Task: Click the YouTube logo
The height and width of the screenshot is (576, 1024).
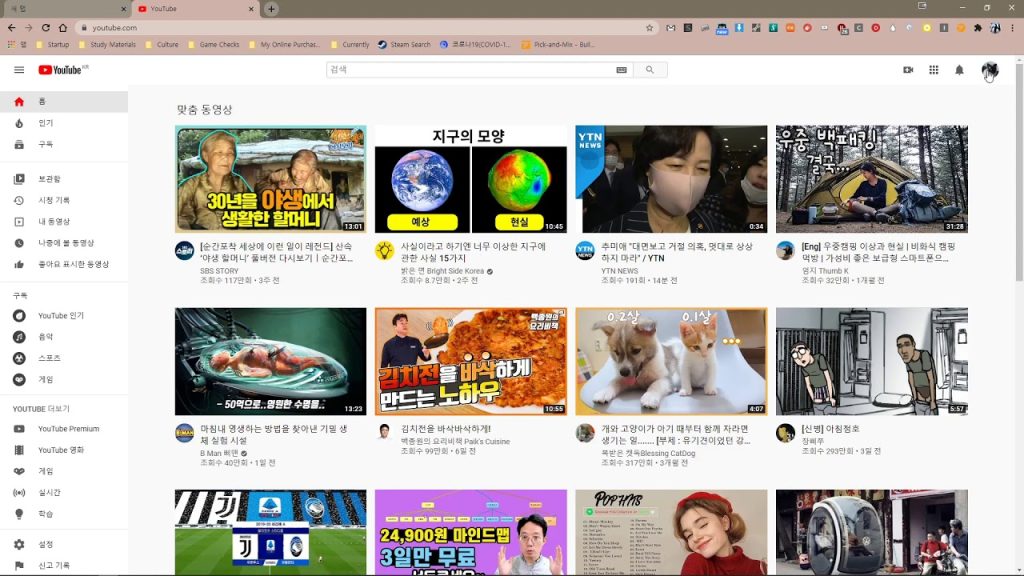Action: coord(62,70)
